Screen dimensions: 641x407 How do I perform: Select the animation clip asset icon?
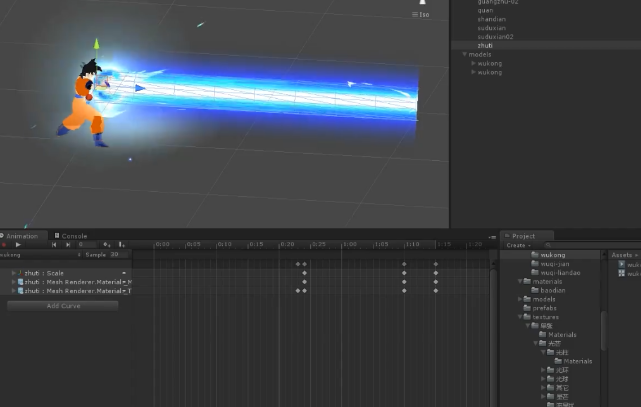(x=622, y=264)
